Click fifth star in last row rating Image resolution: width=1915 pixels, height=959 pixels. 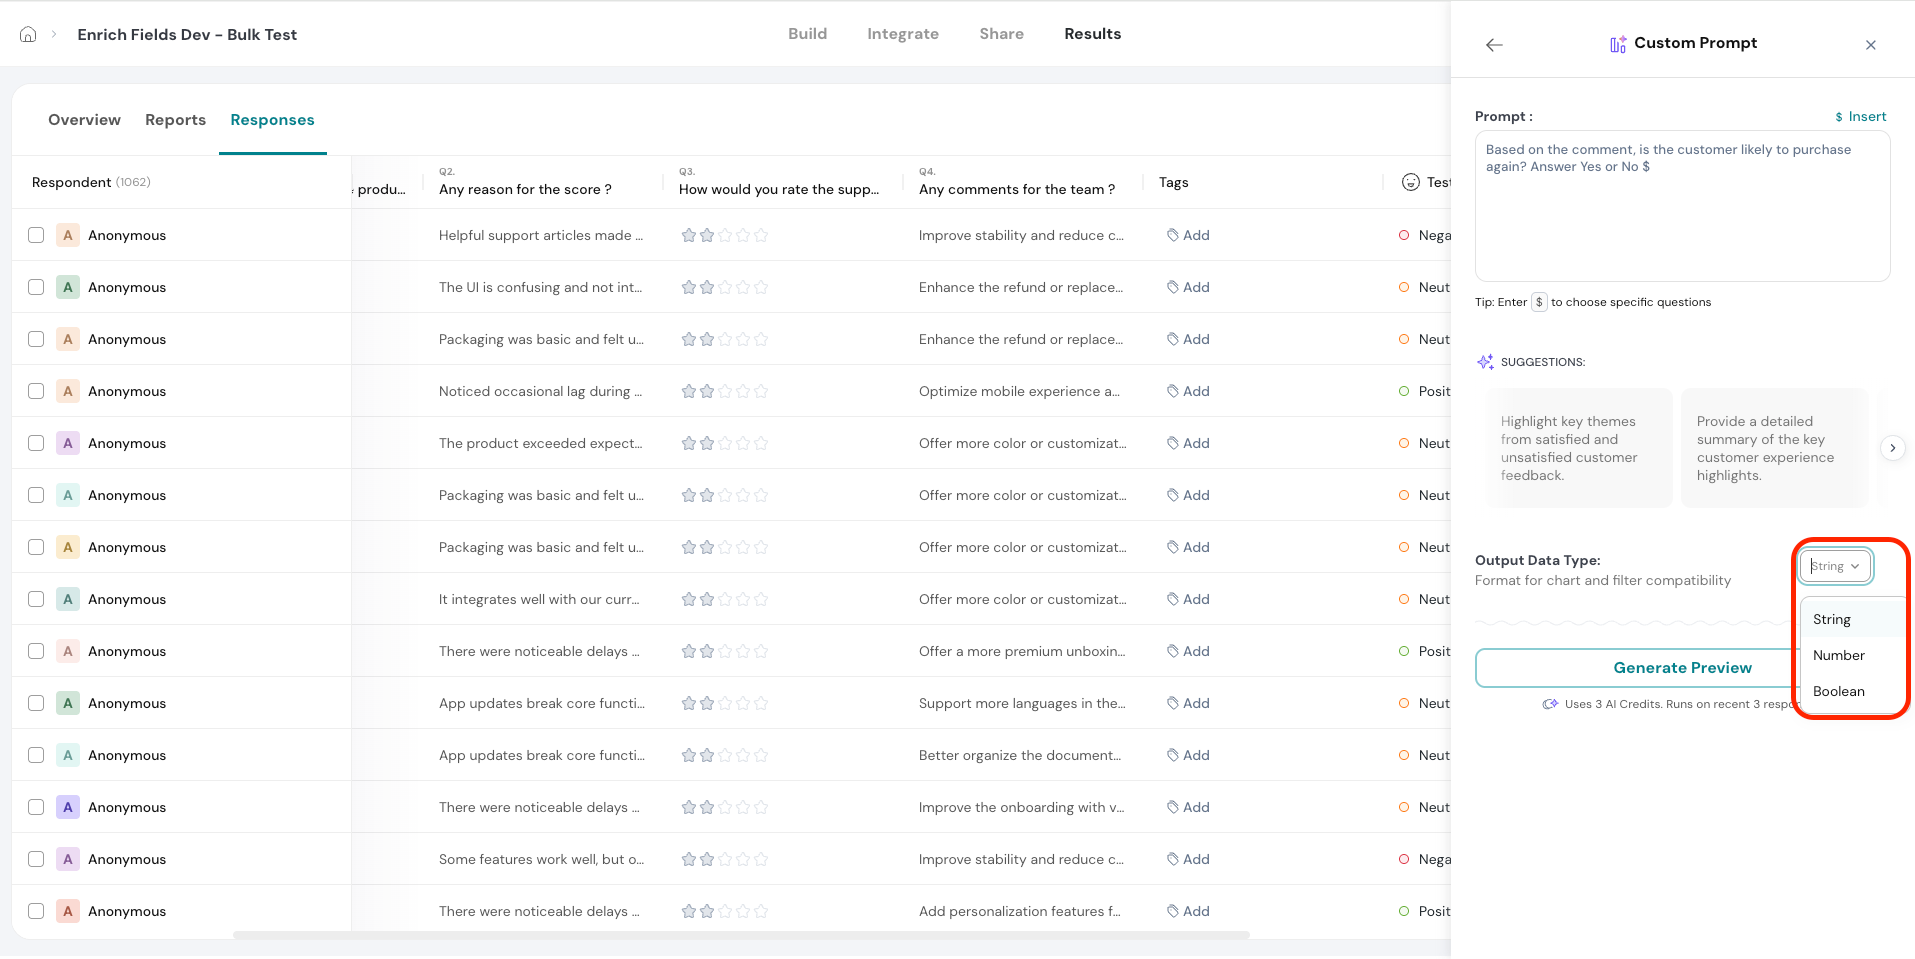coord(761,911)
